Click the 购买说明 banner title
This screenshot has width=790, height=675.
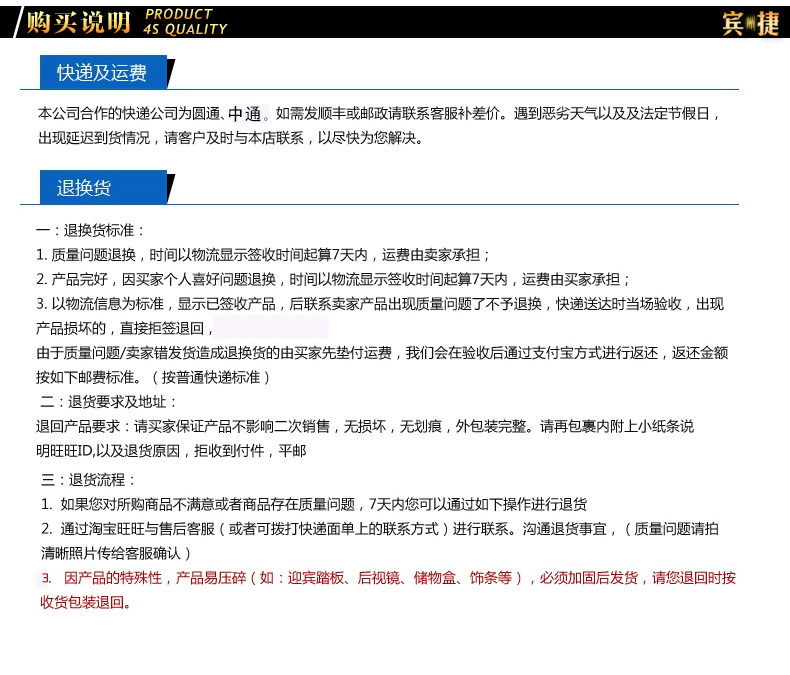(x=78, y=23)
